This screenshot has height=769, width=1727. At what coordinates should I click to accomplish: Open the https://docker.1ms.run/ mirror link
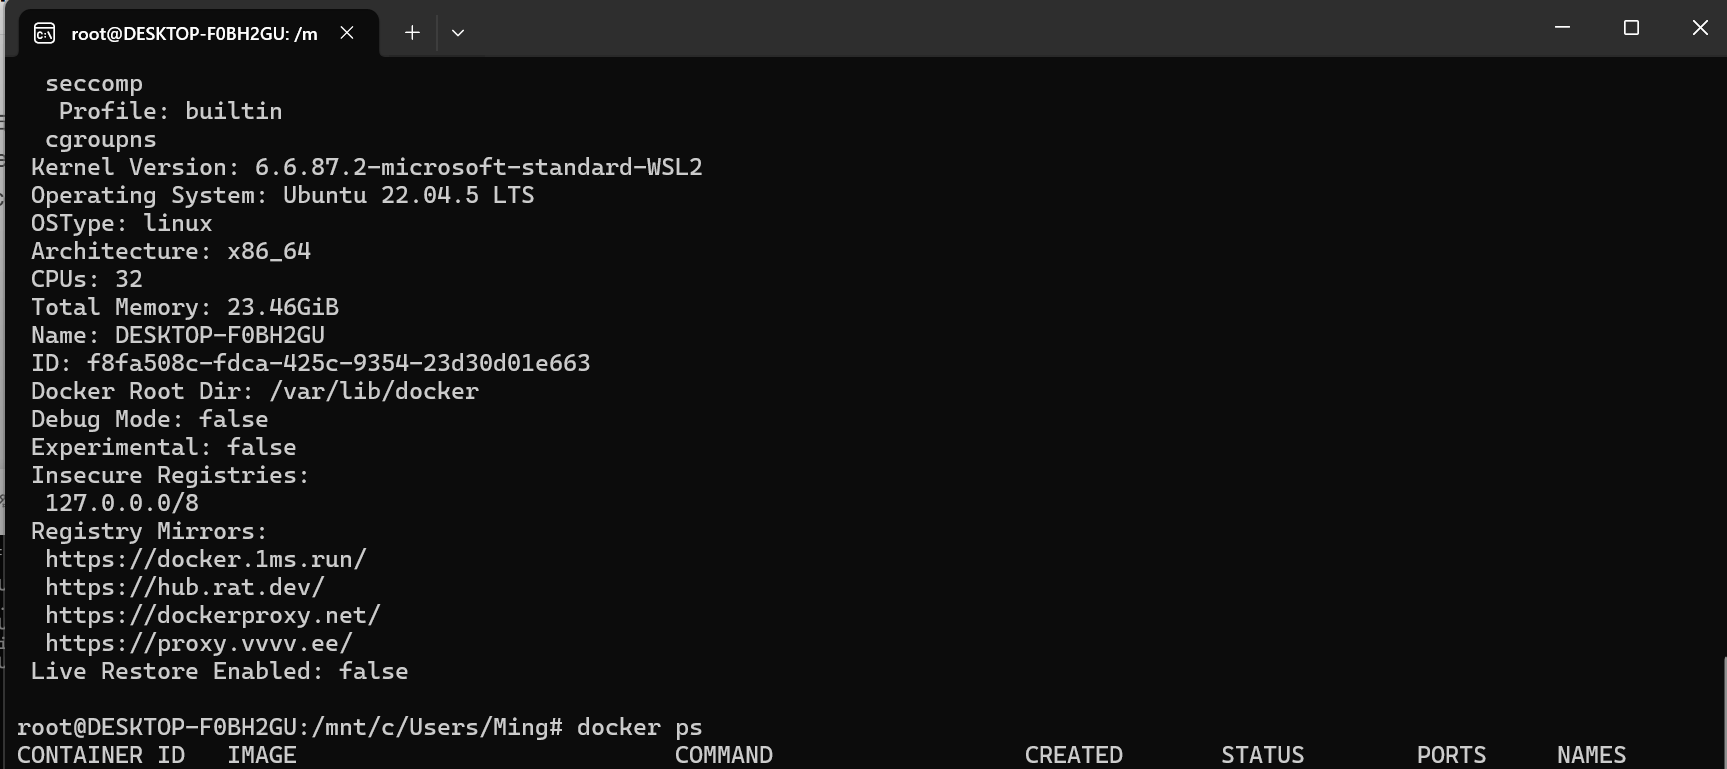[x=204, y=559]
